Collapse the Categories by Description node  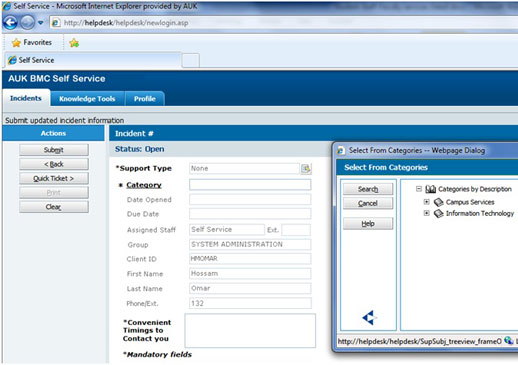click(x=419, y=189)
